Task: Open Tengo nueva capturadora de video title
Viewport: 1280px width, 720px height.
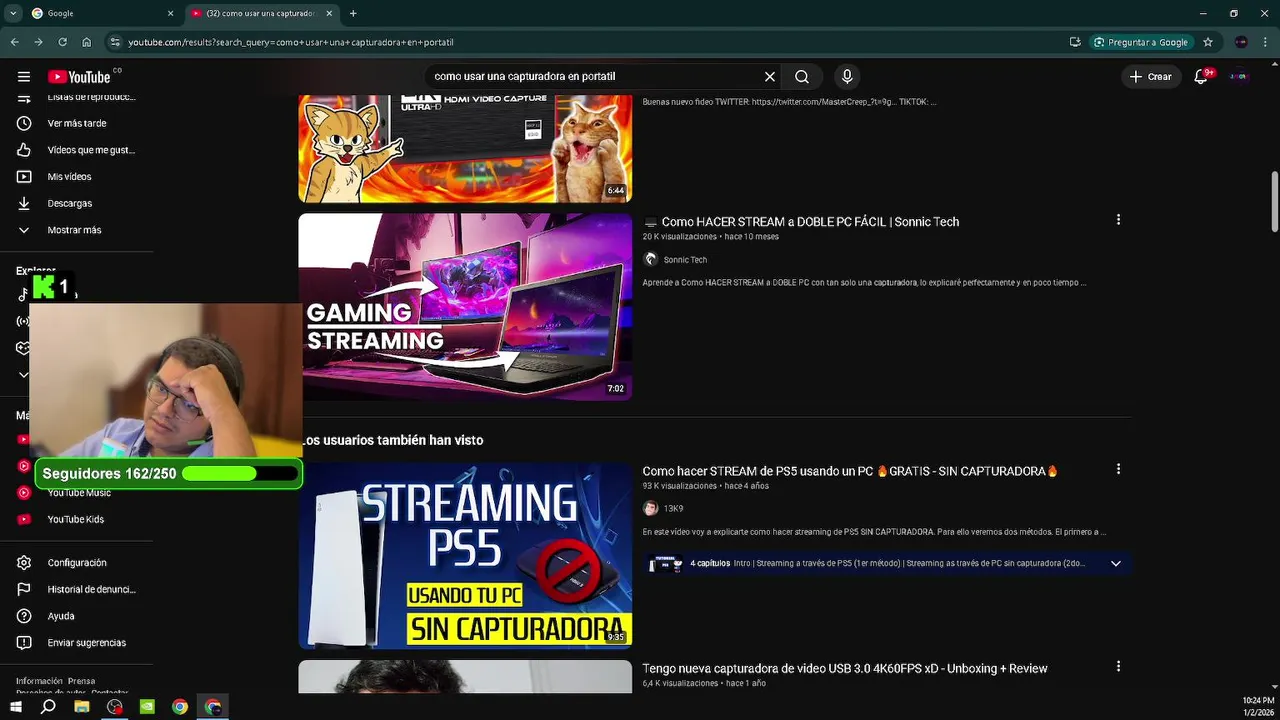Action: point(845,669)
